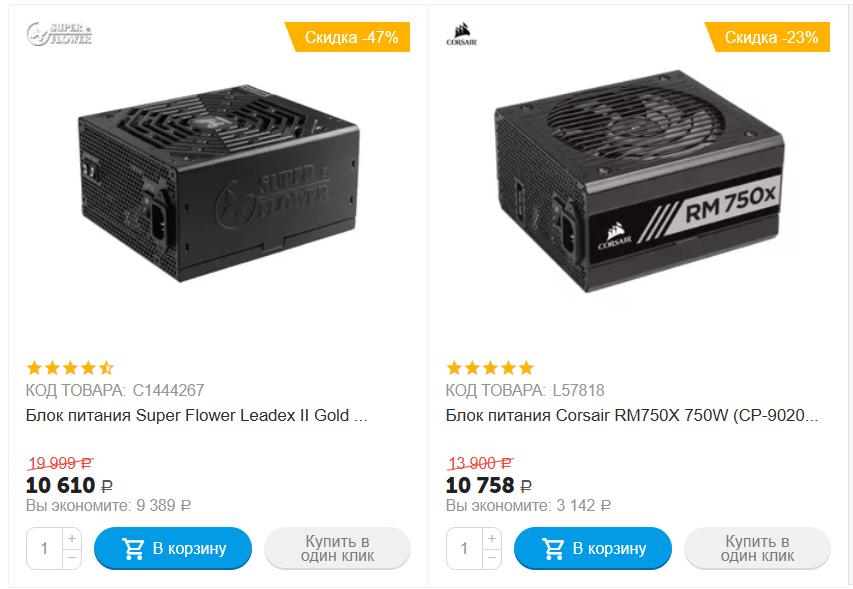Click the Corsair RM750x product image
Screen dimensions: 853x589
(x=638, y=190)
